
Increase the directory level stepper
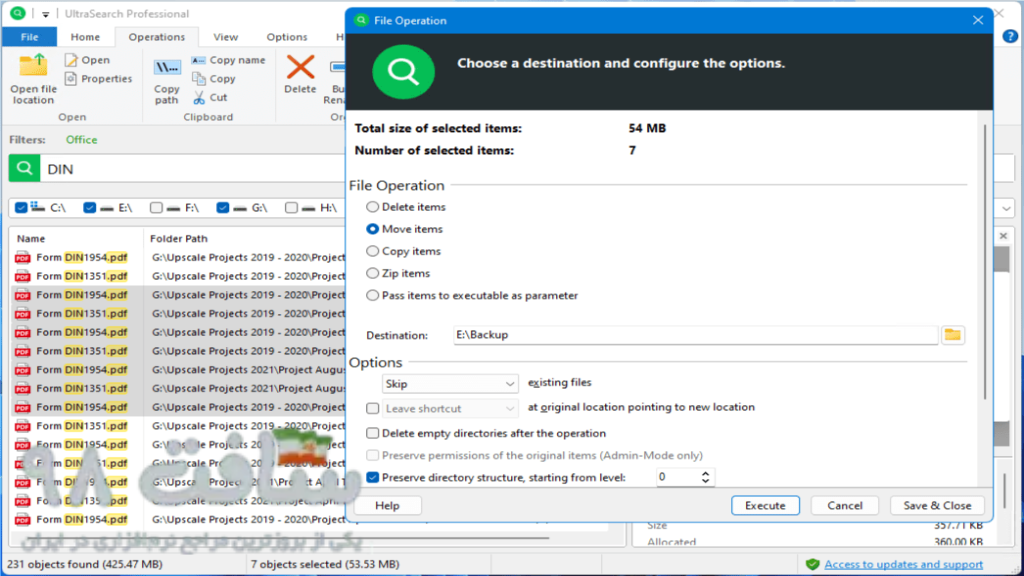click(705, 473)
